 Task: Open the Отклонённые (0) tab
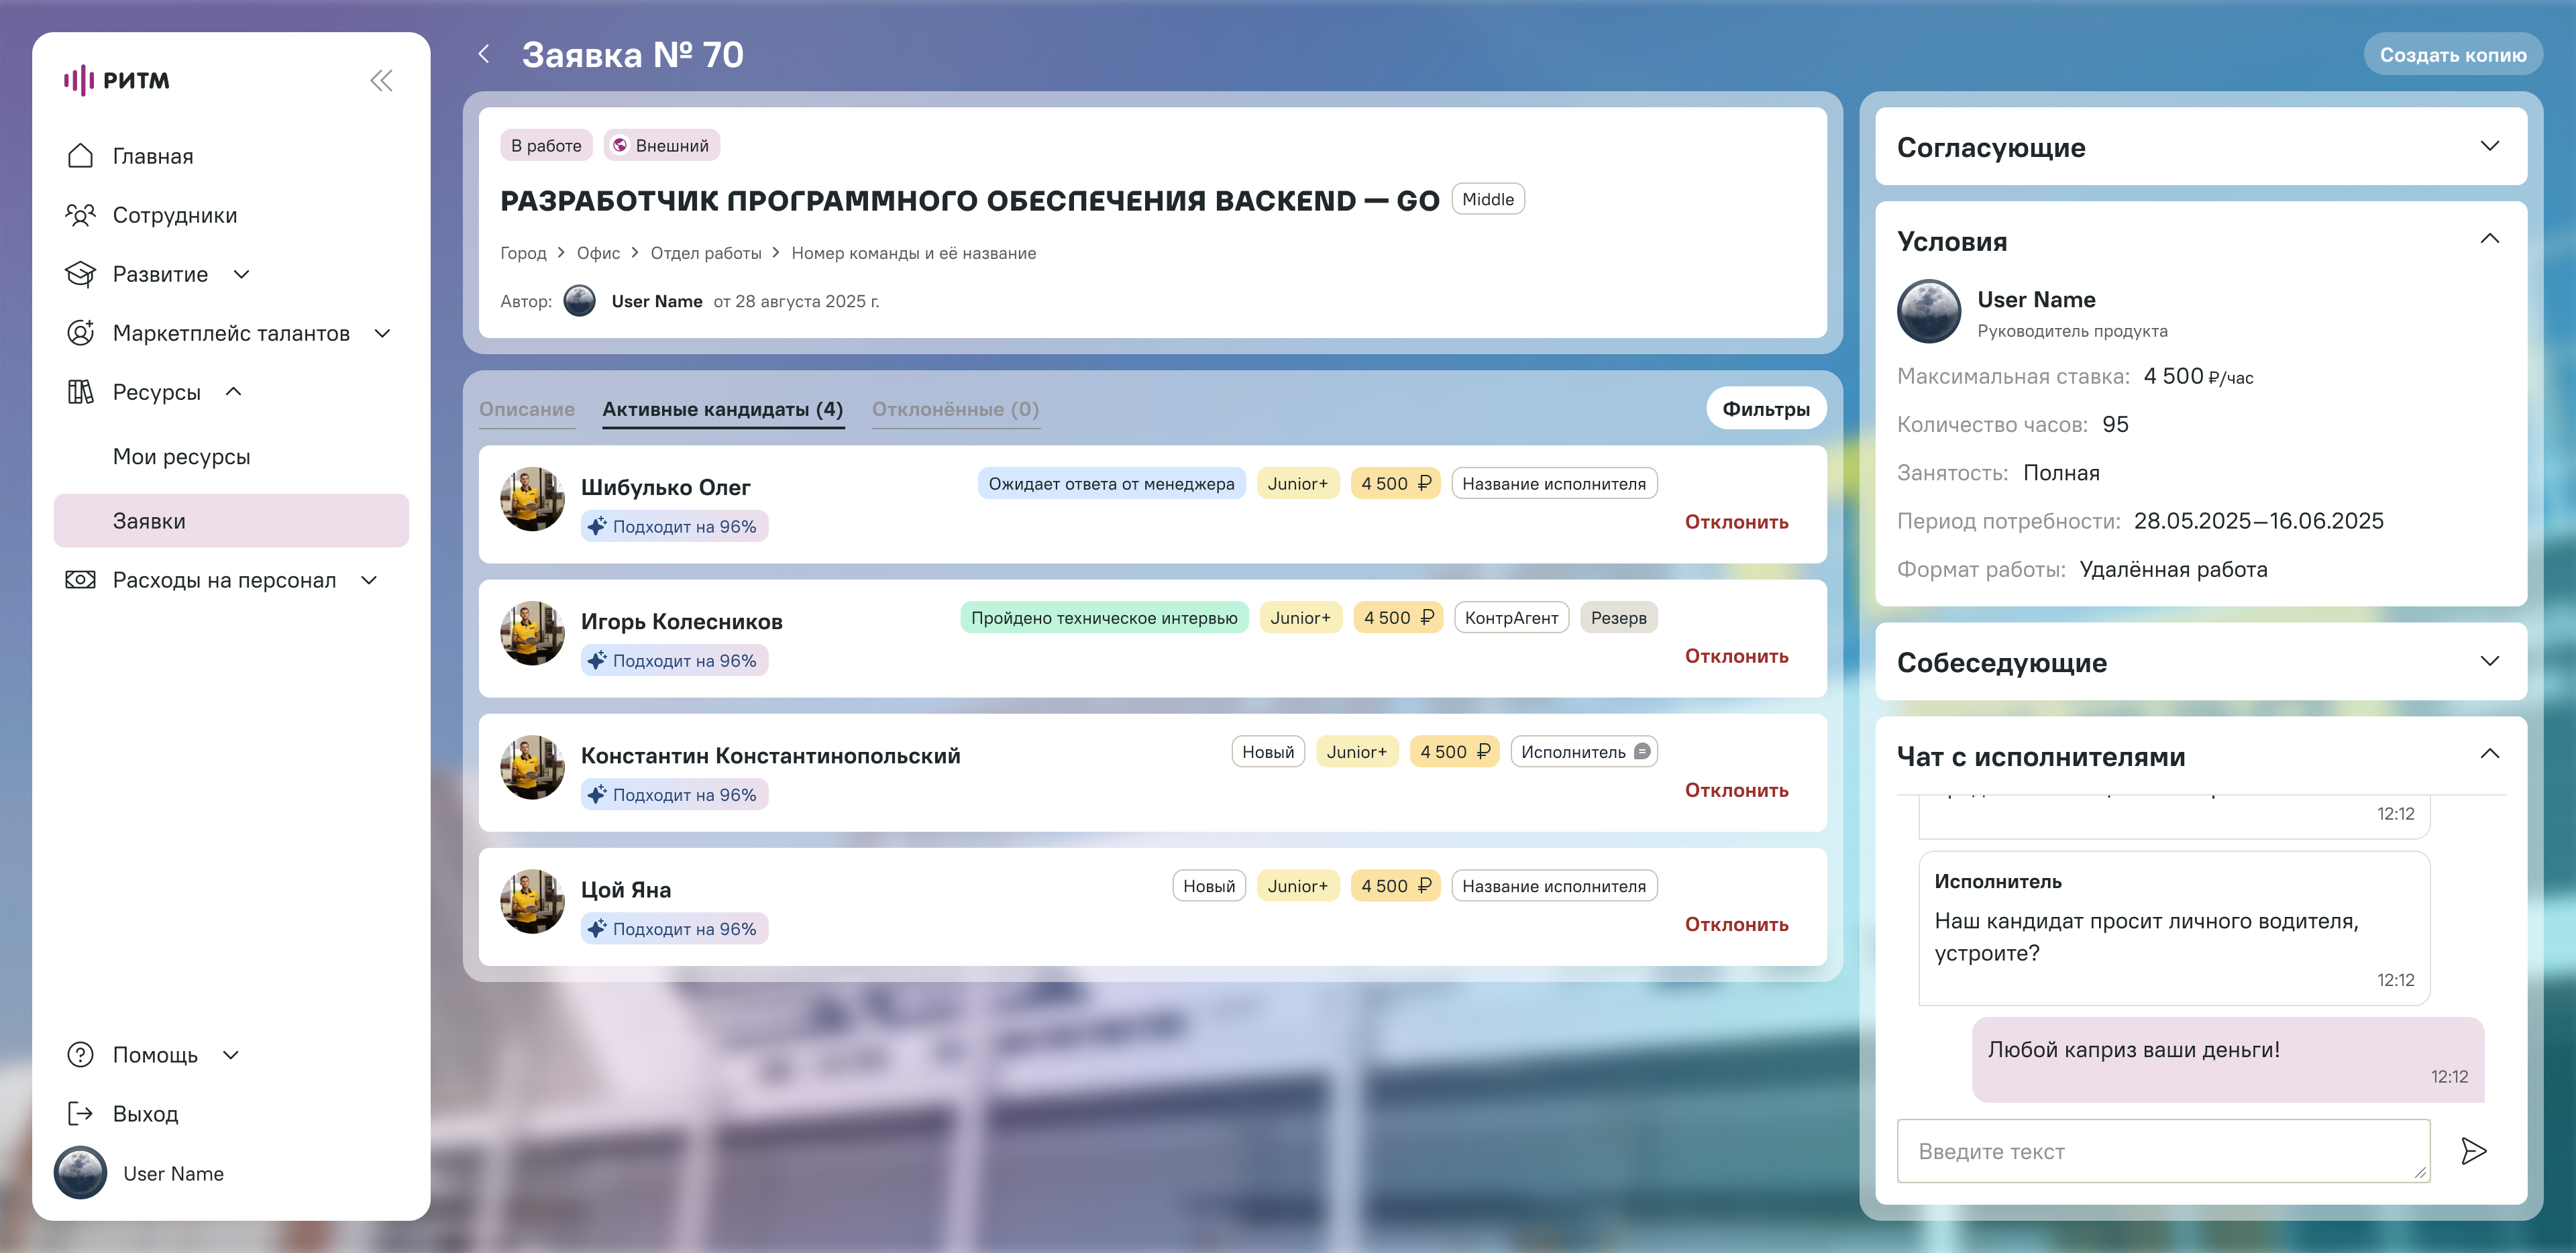955,409
